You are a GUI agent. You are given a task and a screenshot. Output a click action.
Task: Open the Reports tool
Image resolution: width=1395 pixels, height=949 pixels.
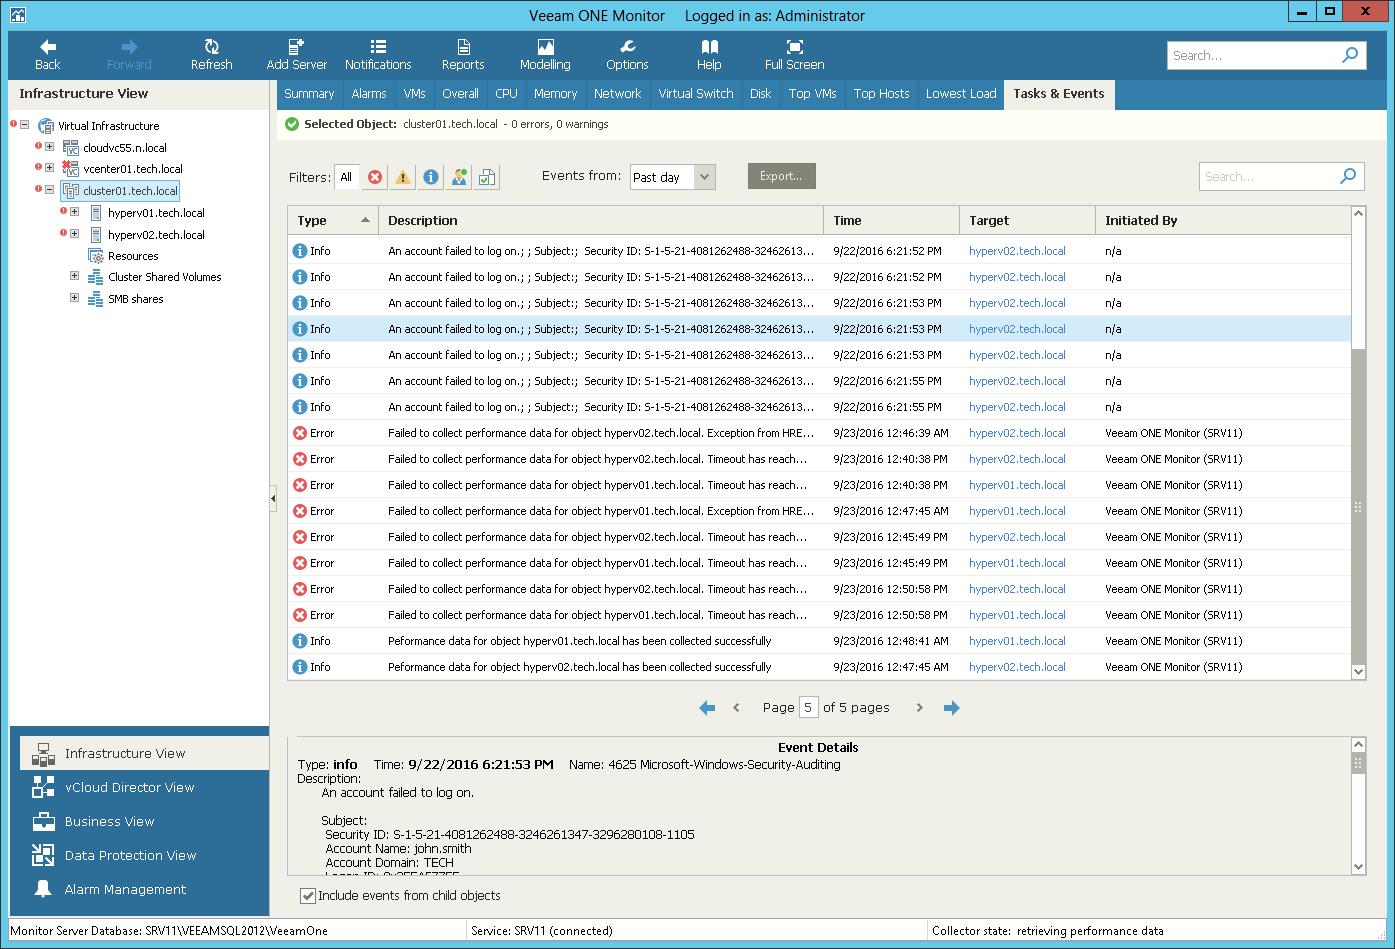coord(463,55)
